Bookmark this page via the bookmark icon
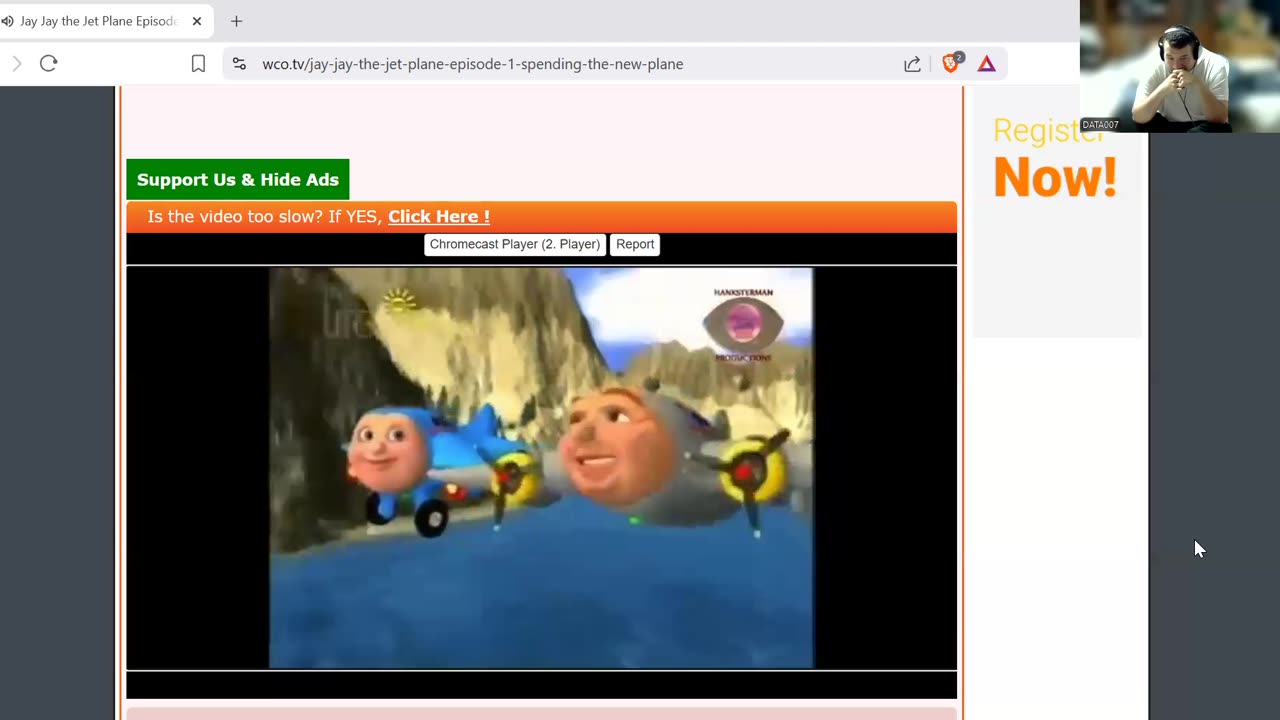The image size is (1280, 720). coord(198,64)
